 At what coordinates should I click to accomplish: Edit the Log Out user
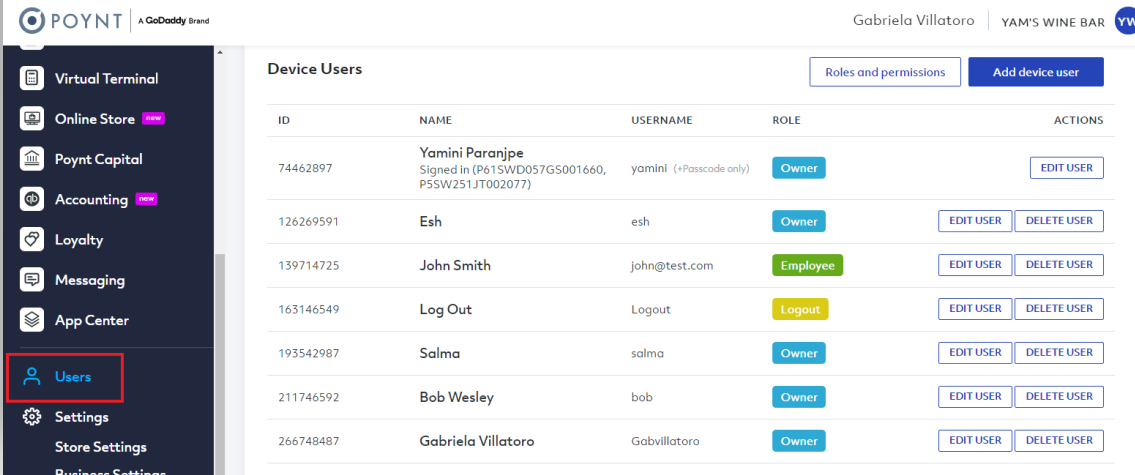pyautogui.click(x=975, y=308)
